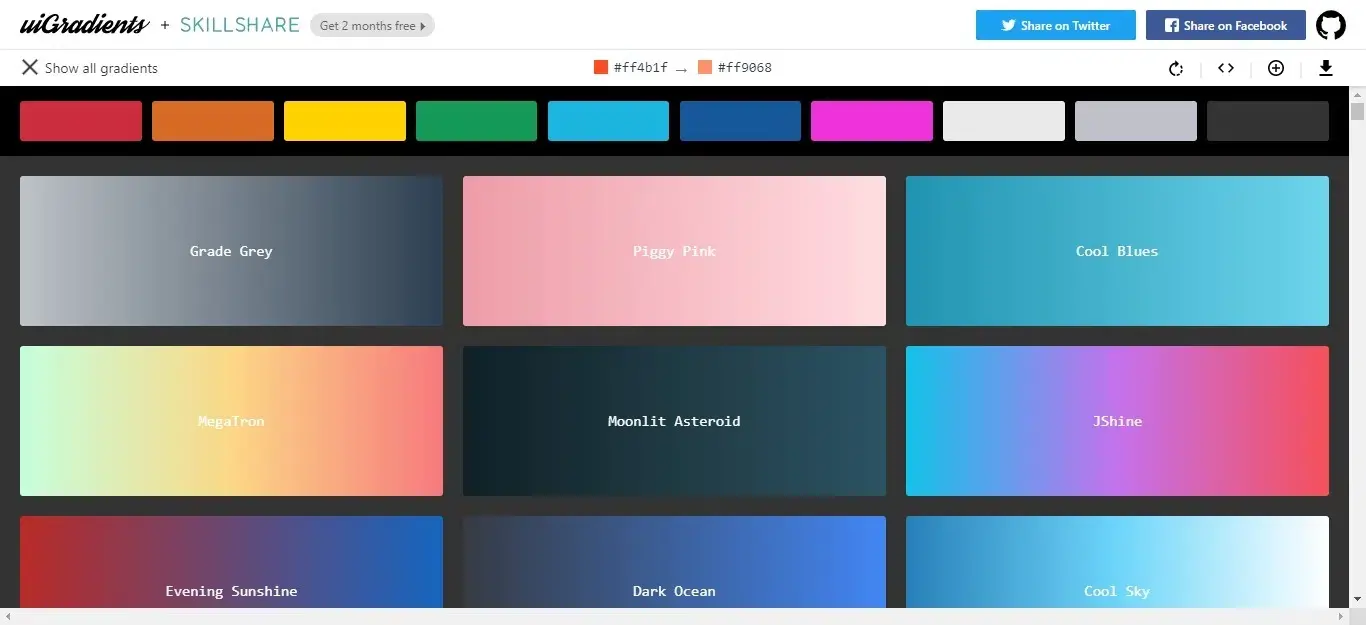Click the vertical scrollbar up arrow
1366x625 pixels.
pos(1357,94)
